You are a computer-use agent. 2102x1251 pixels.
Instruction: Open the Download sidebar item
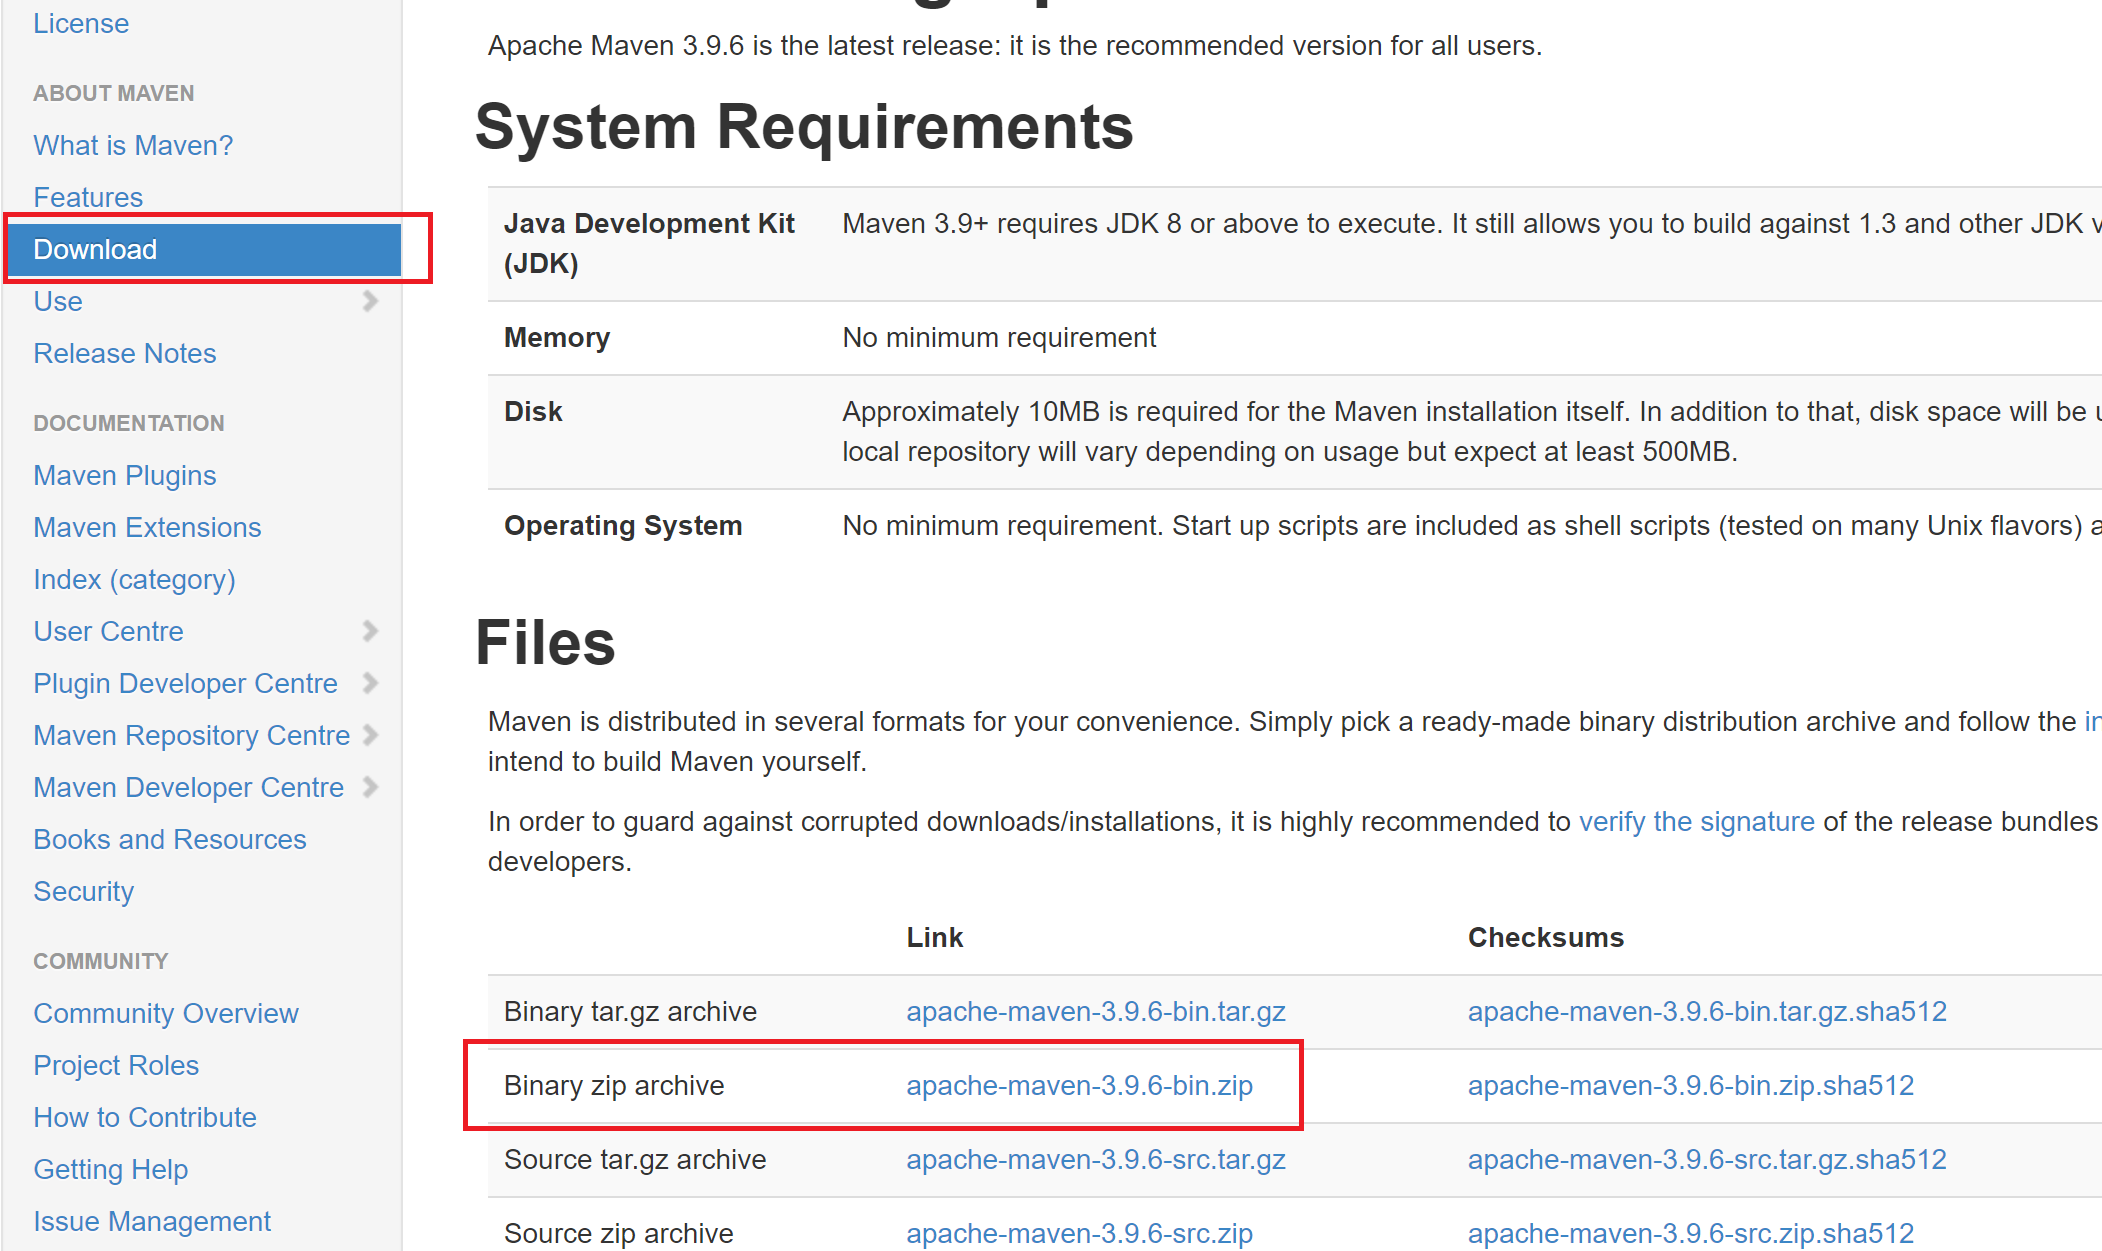point(95,249)
